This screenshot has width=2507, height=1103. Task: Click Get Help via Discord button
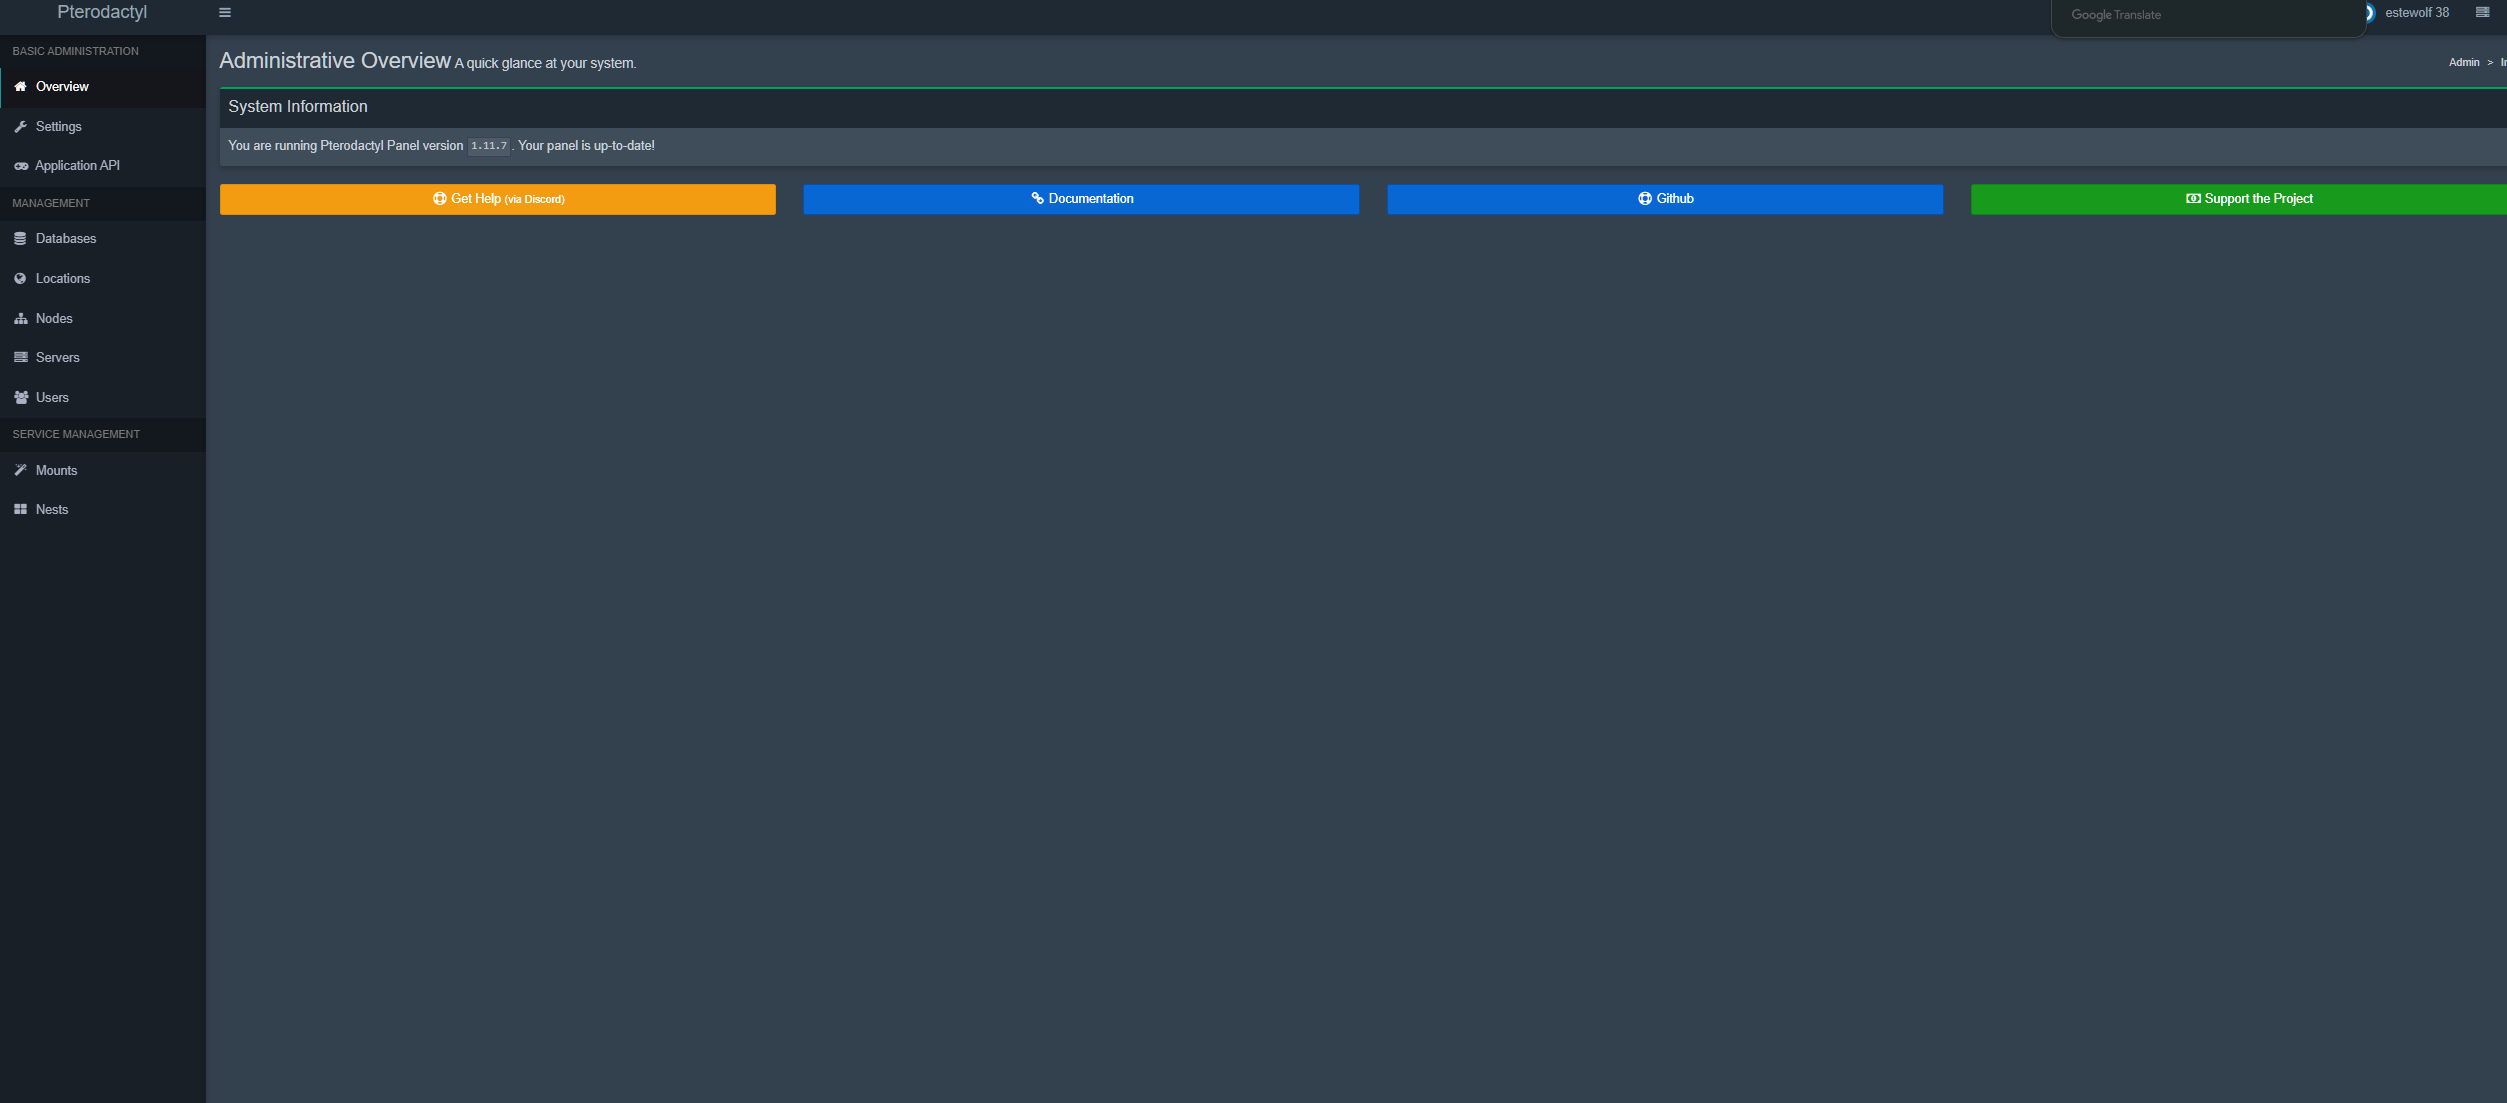[498, 199]
